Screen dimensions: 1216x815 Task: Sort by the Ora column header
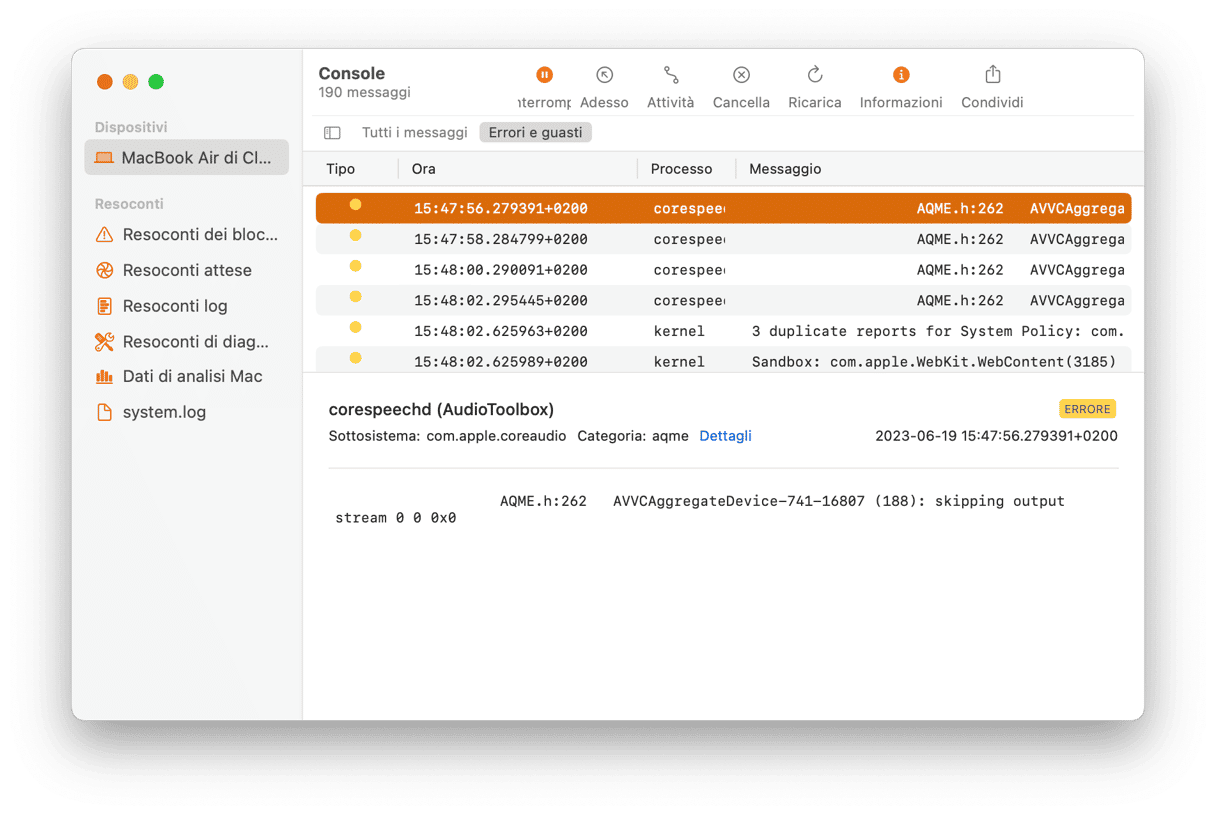(424, 169)
